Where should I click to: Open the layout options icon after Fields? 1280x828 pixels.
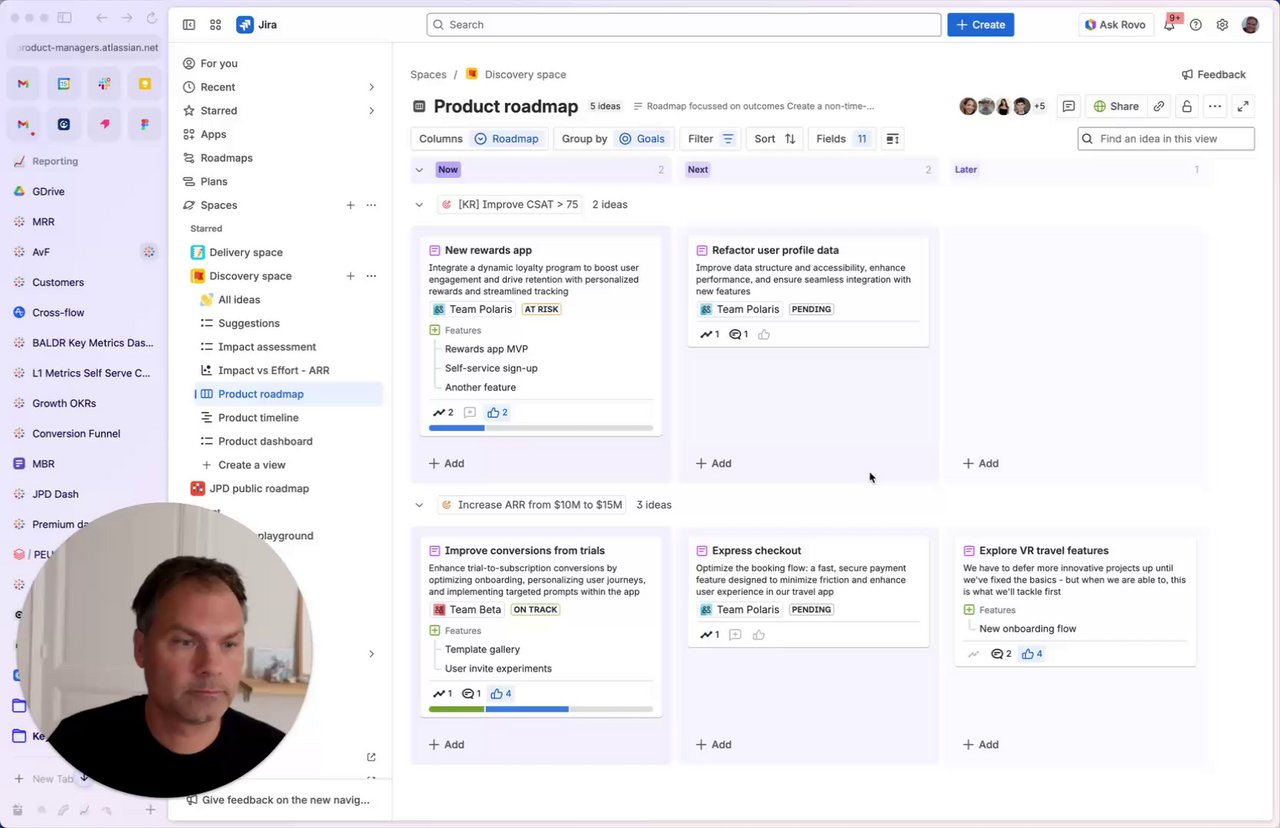[x=893, y=139]
